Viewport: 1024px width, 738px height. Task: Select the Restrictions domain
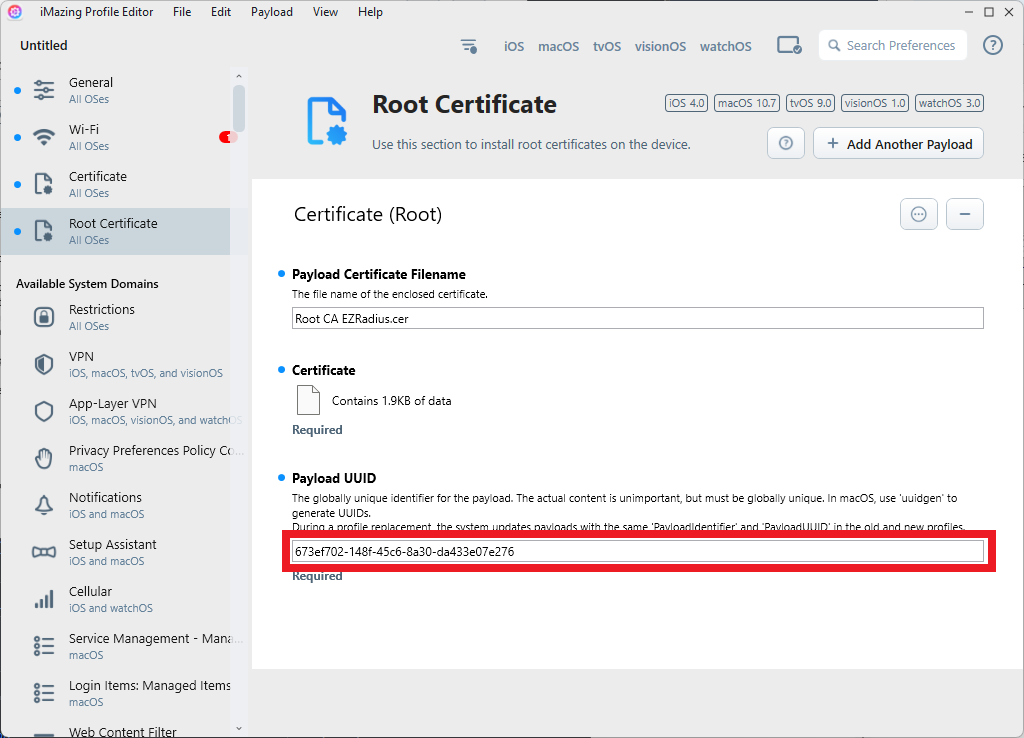[116, 317]
